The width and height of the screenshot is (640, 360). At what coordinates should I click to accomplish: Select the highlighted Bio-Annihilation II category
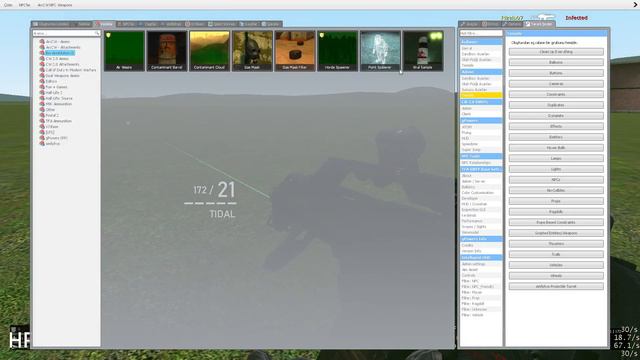[x=60, y=53]
